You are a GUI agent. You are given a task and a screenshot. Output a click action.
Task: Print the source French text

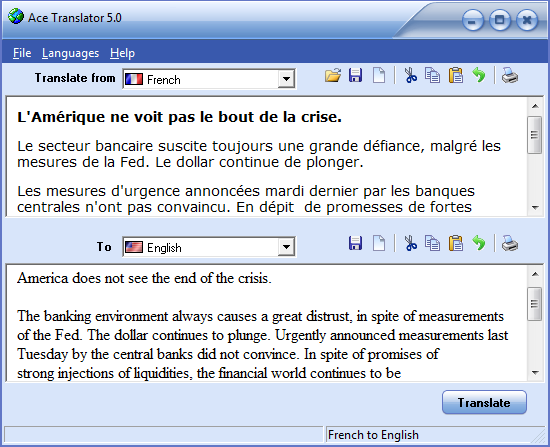(510, 75)
